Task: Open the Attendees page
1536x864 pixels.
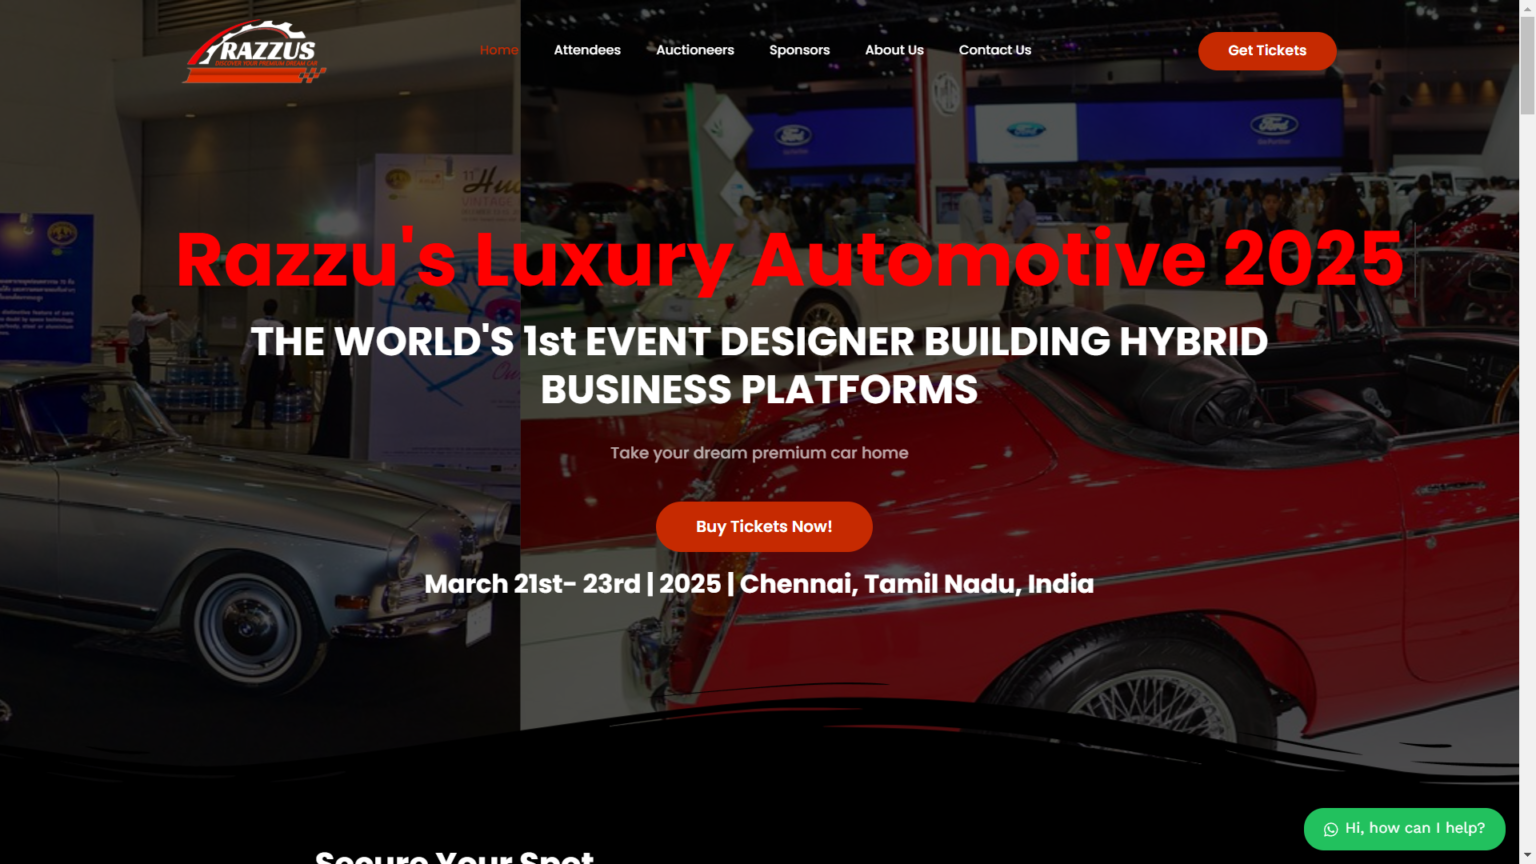Action: [x=587, y=50]
